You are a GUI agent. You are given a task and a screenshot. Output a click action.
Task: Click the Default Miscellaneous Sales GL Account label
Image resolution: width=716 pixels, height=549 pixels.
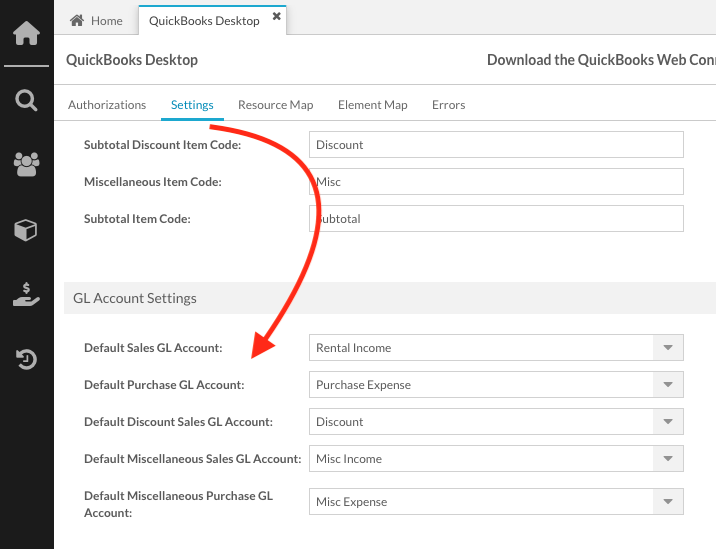[x=192, y=459]
